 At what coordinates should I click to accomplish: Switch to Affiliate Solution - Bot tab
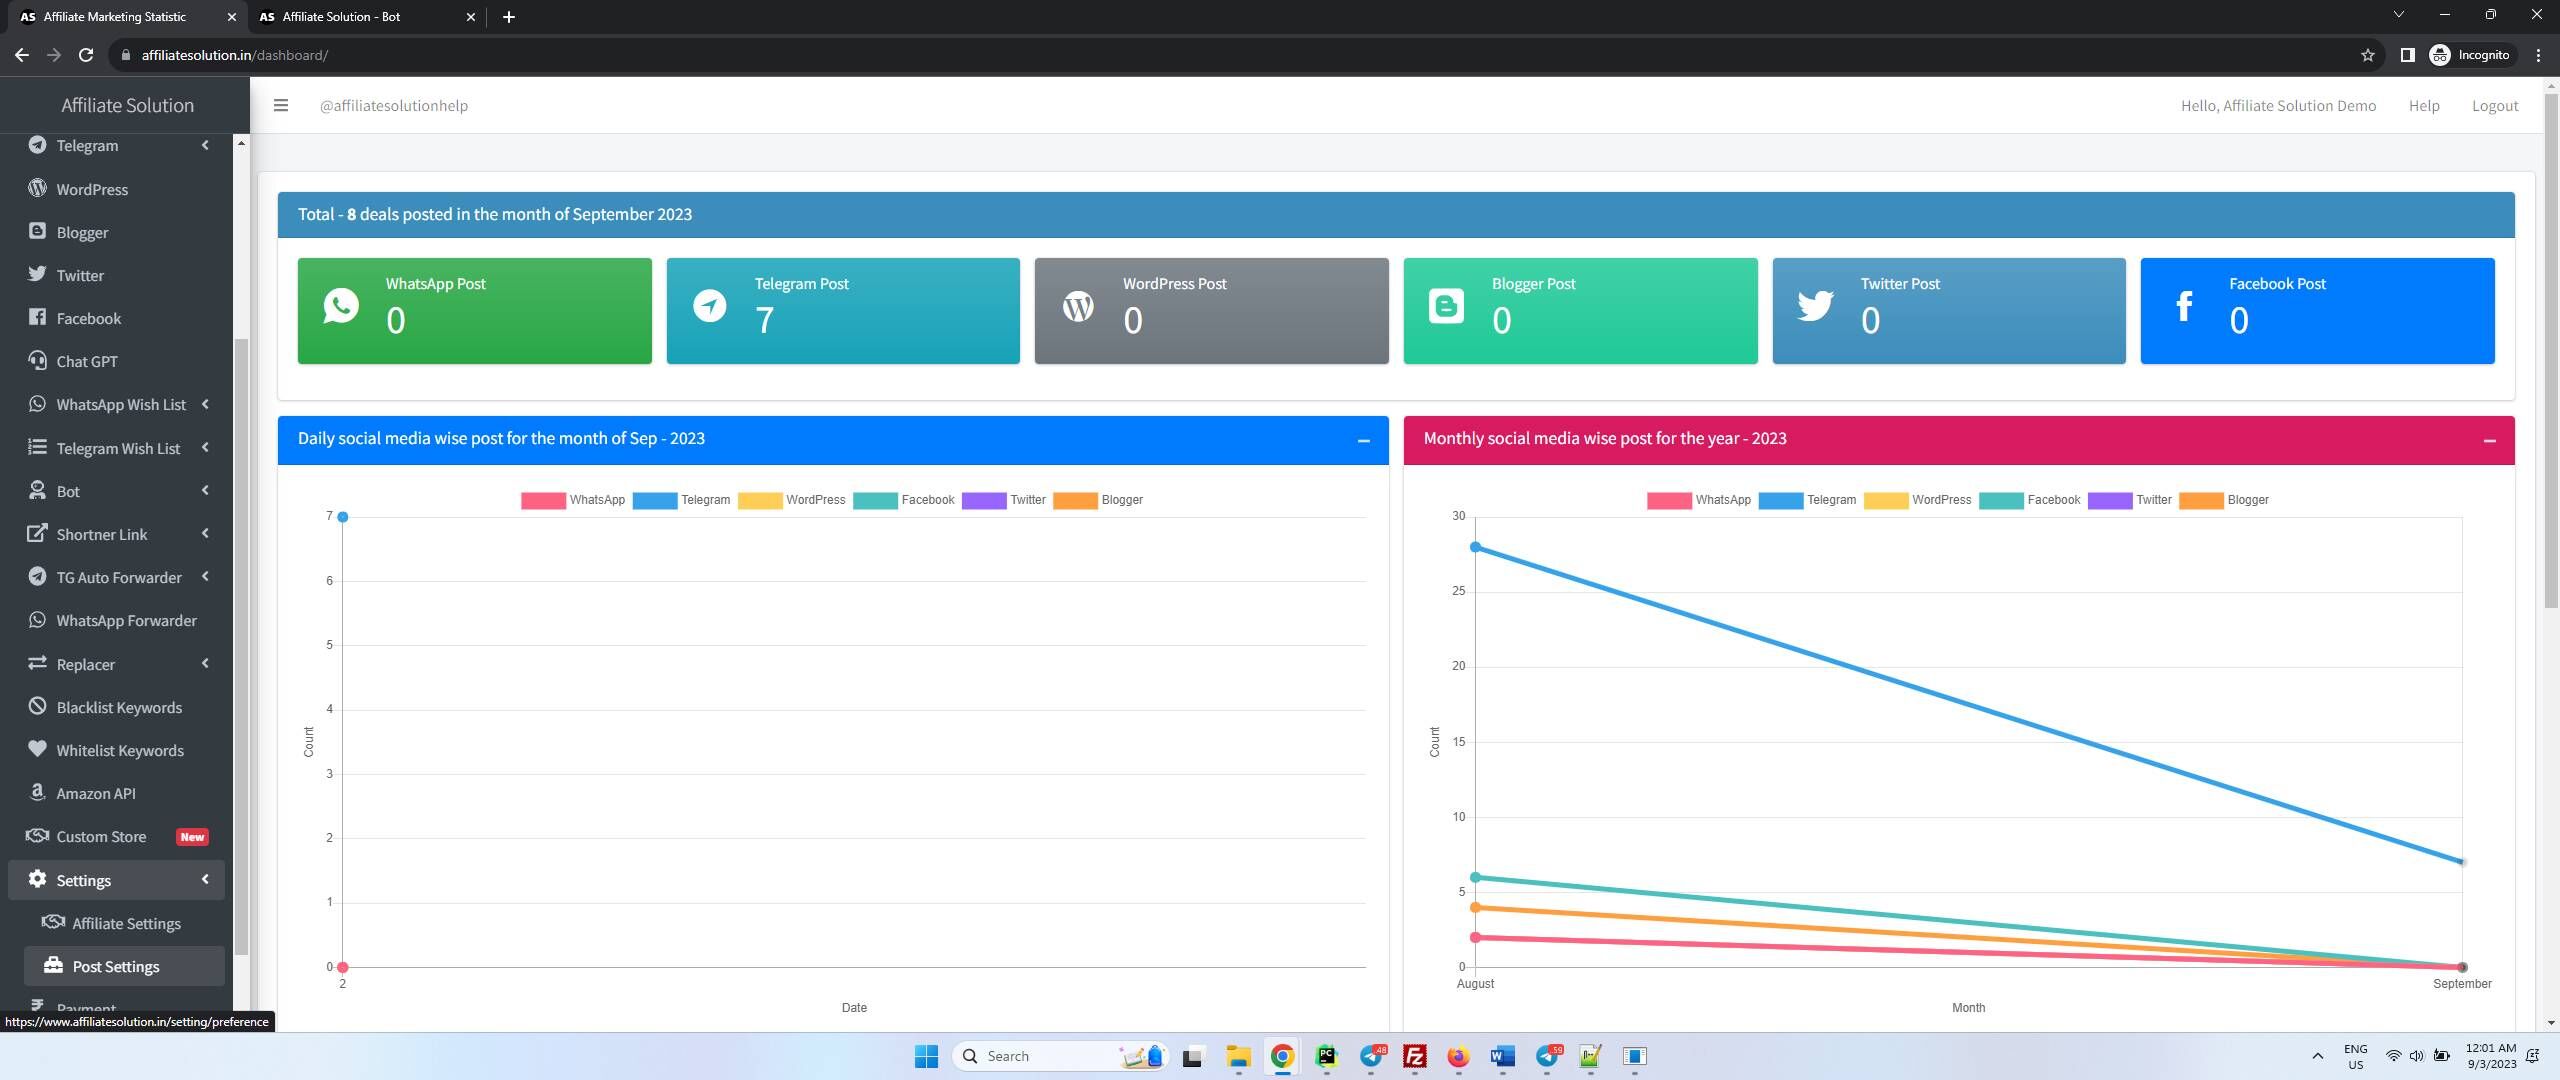pos(366,17)
